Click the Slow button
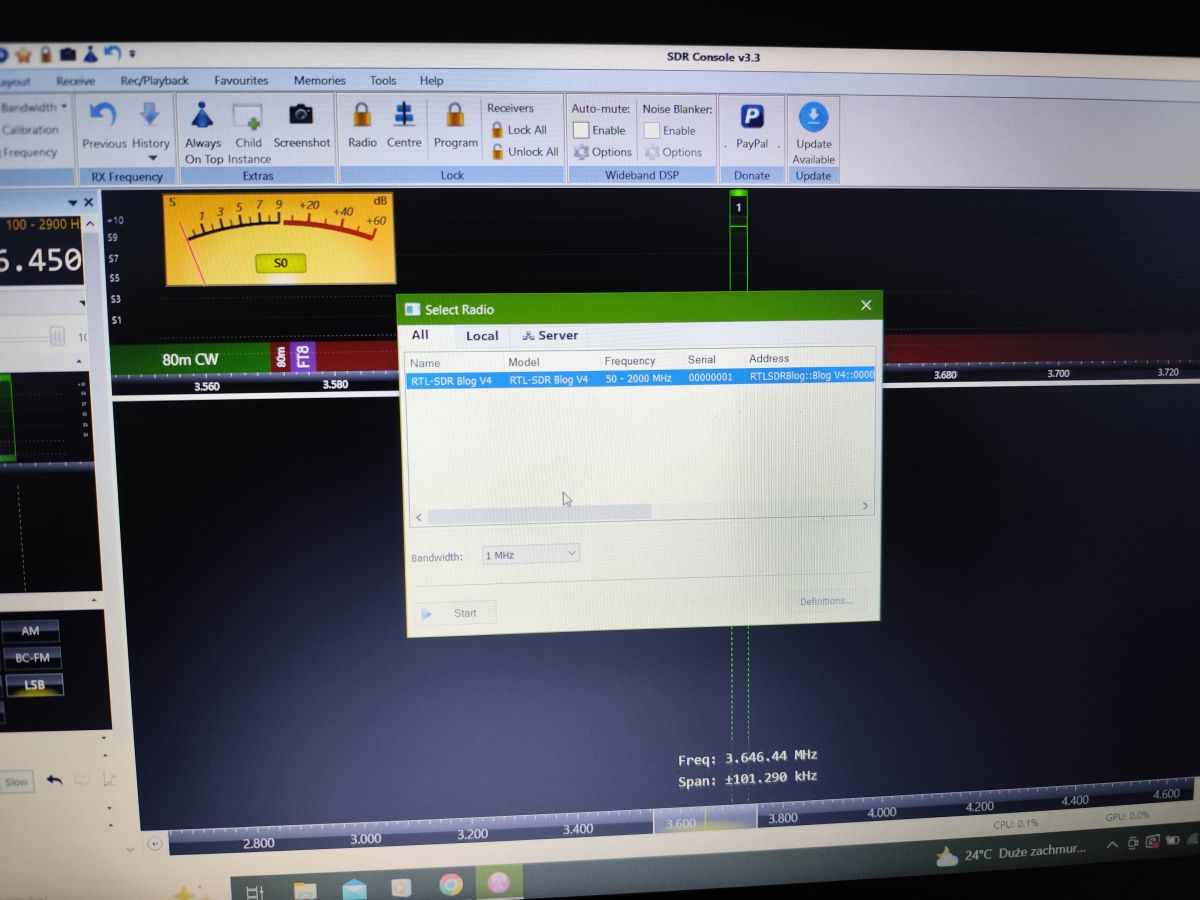The image size is (1200, 900). 17,782
